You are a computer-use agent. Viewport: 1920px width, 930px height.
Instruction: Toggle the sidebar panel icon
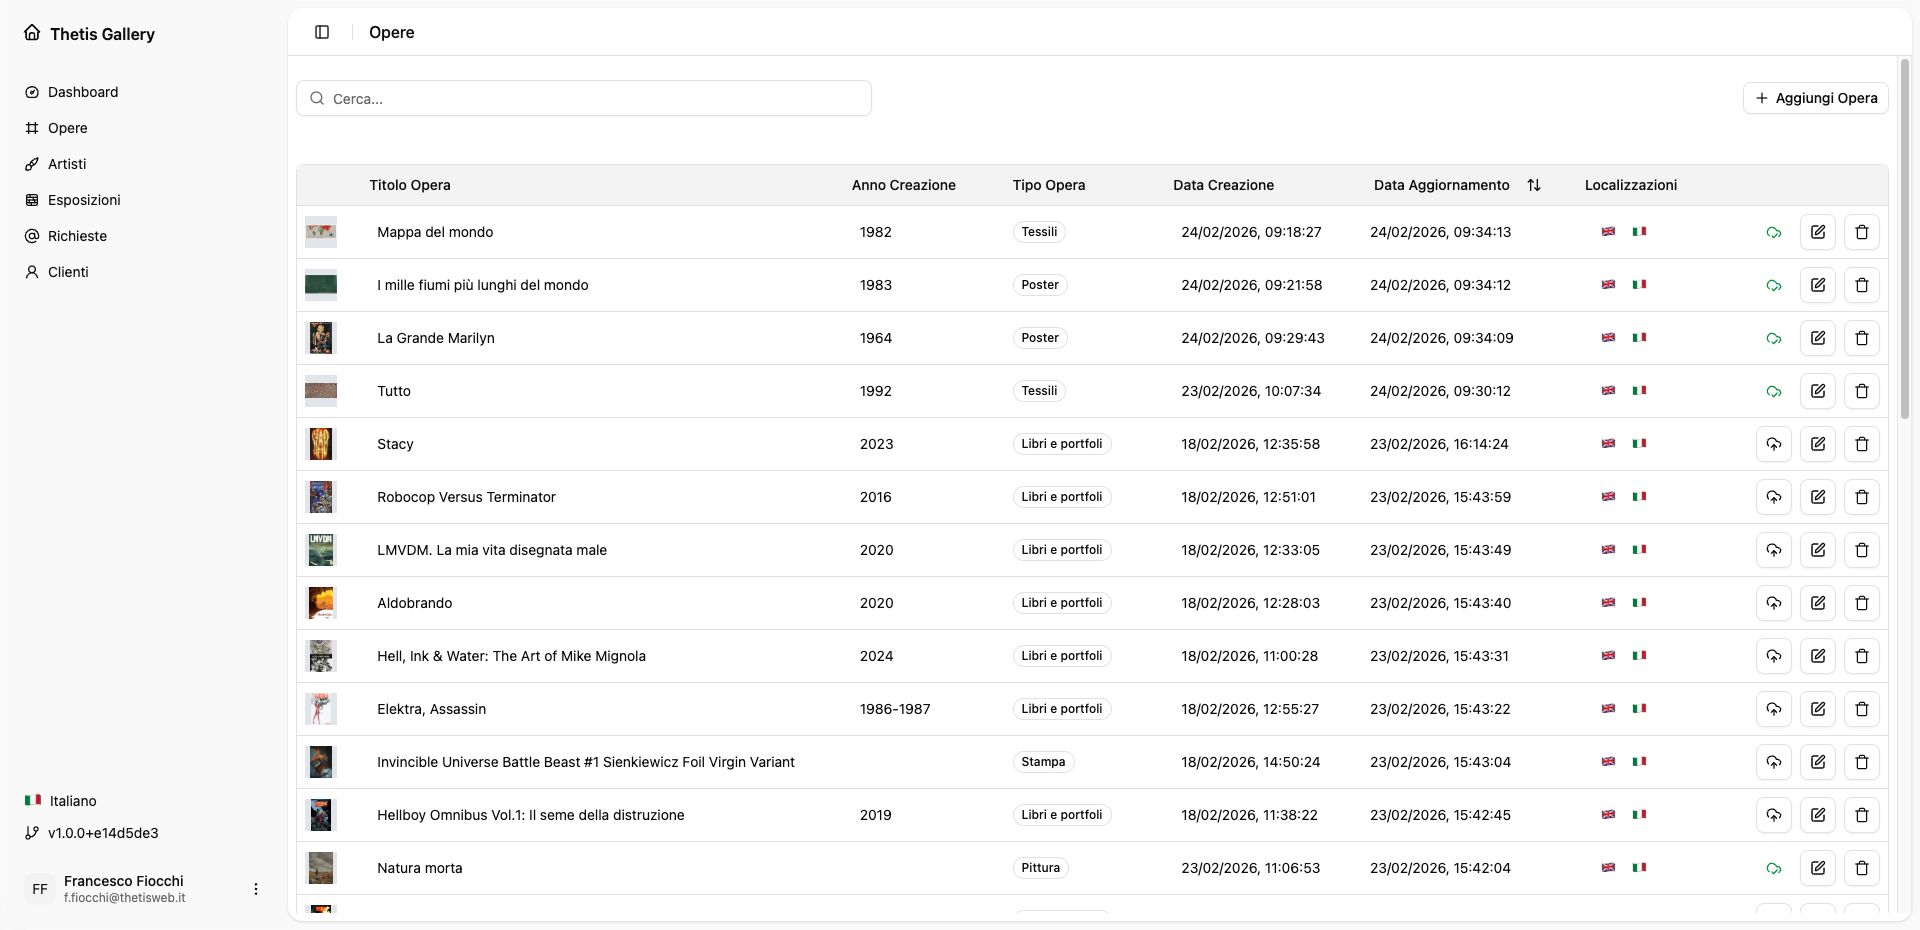click(322, 32)
